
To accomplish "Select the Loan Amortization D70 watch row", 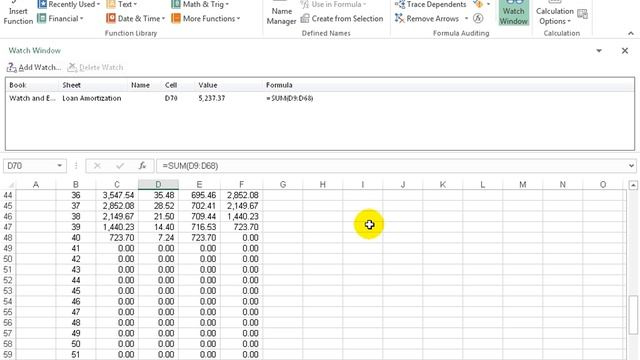I will [320, 98].
